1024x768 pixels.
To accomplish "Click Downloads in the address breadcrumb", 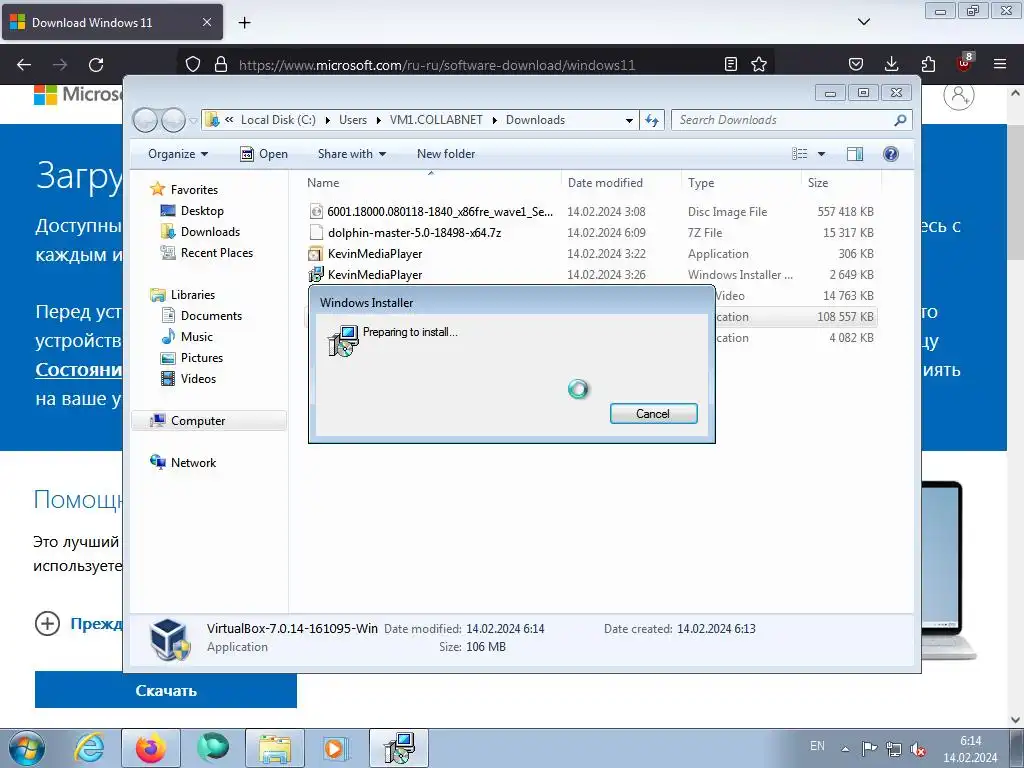I will coord(536,120).
